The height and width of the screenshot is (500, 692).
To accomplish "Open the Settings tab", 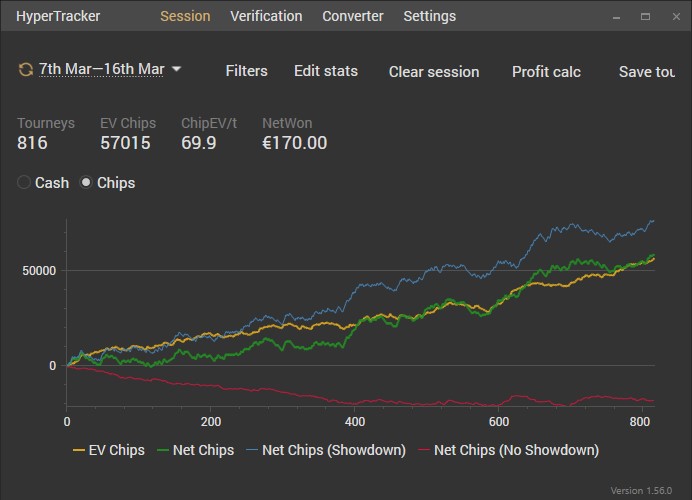I will [x=429, y=16].
